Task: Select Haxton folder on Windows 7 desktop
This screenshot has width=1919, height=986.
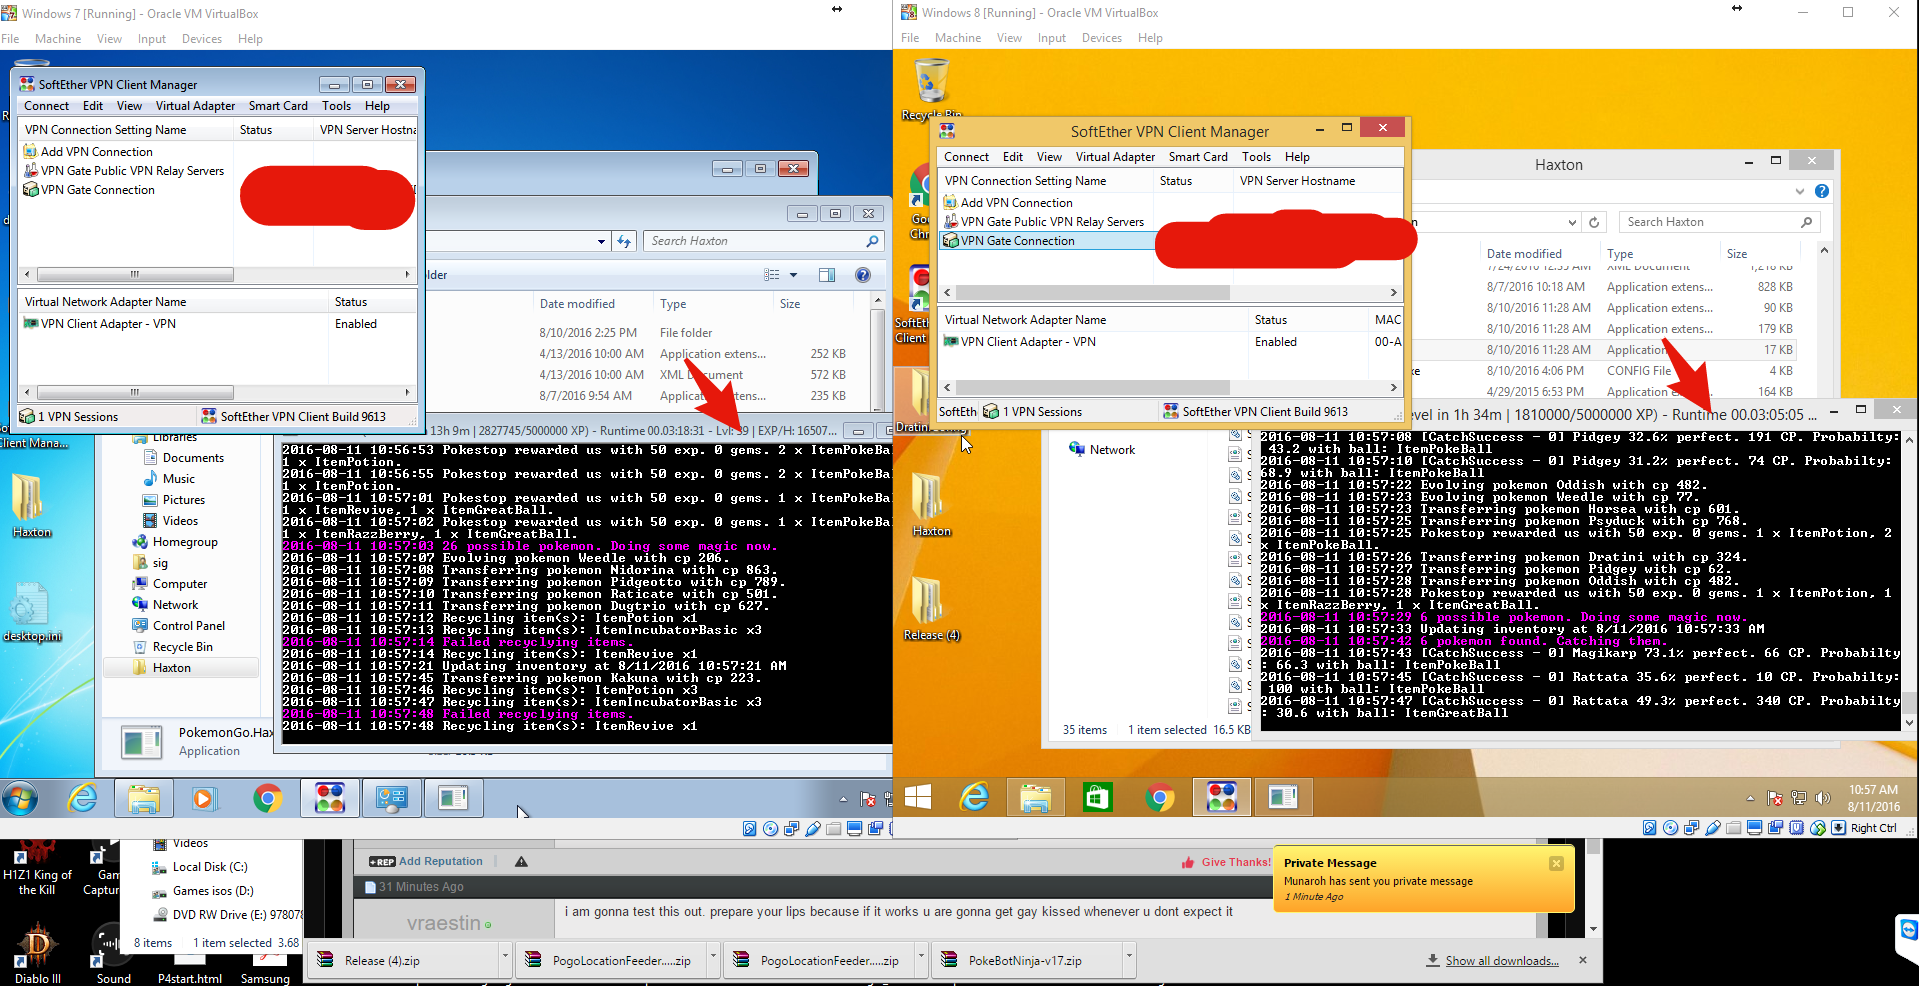Action: click(x=31, y=504)
